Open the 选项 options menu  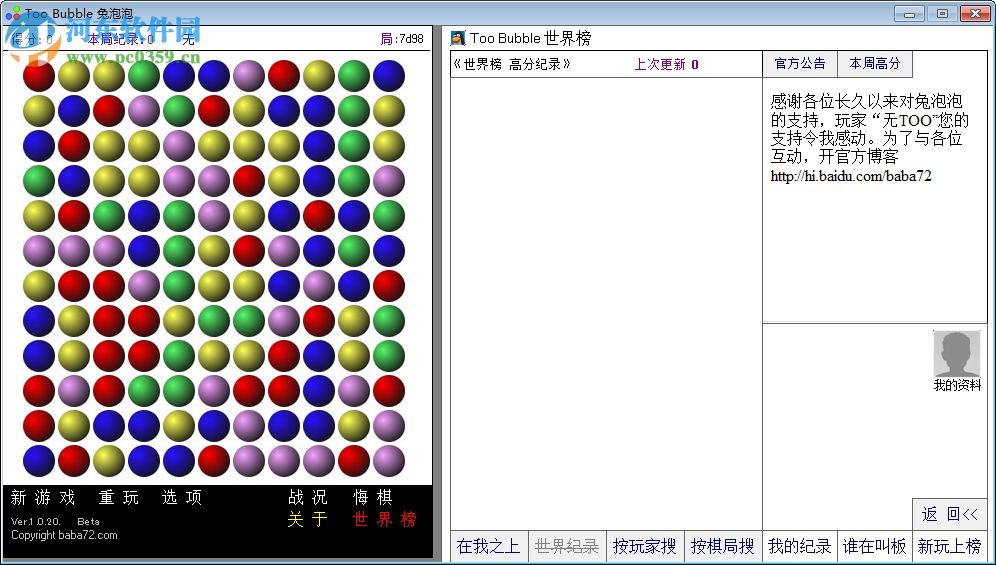click(x=182, y=498)
